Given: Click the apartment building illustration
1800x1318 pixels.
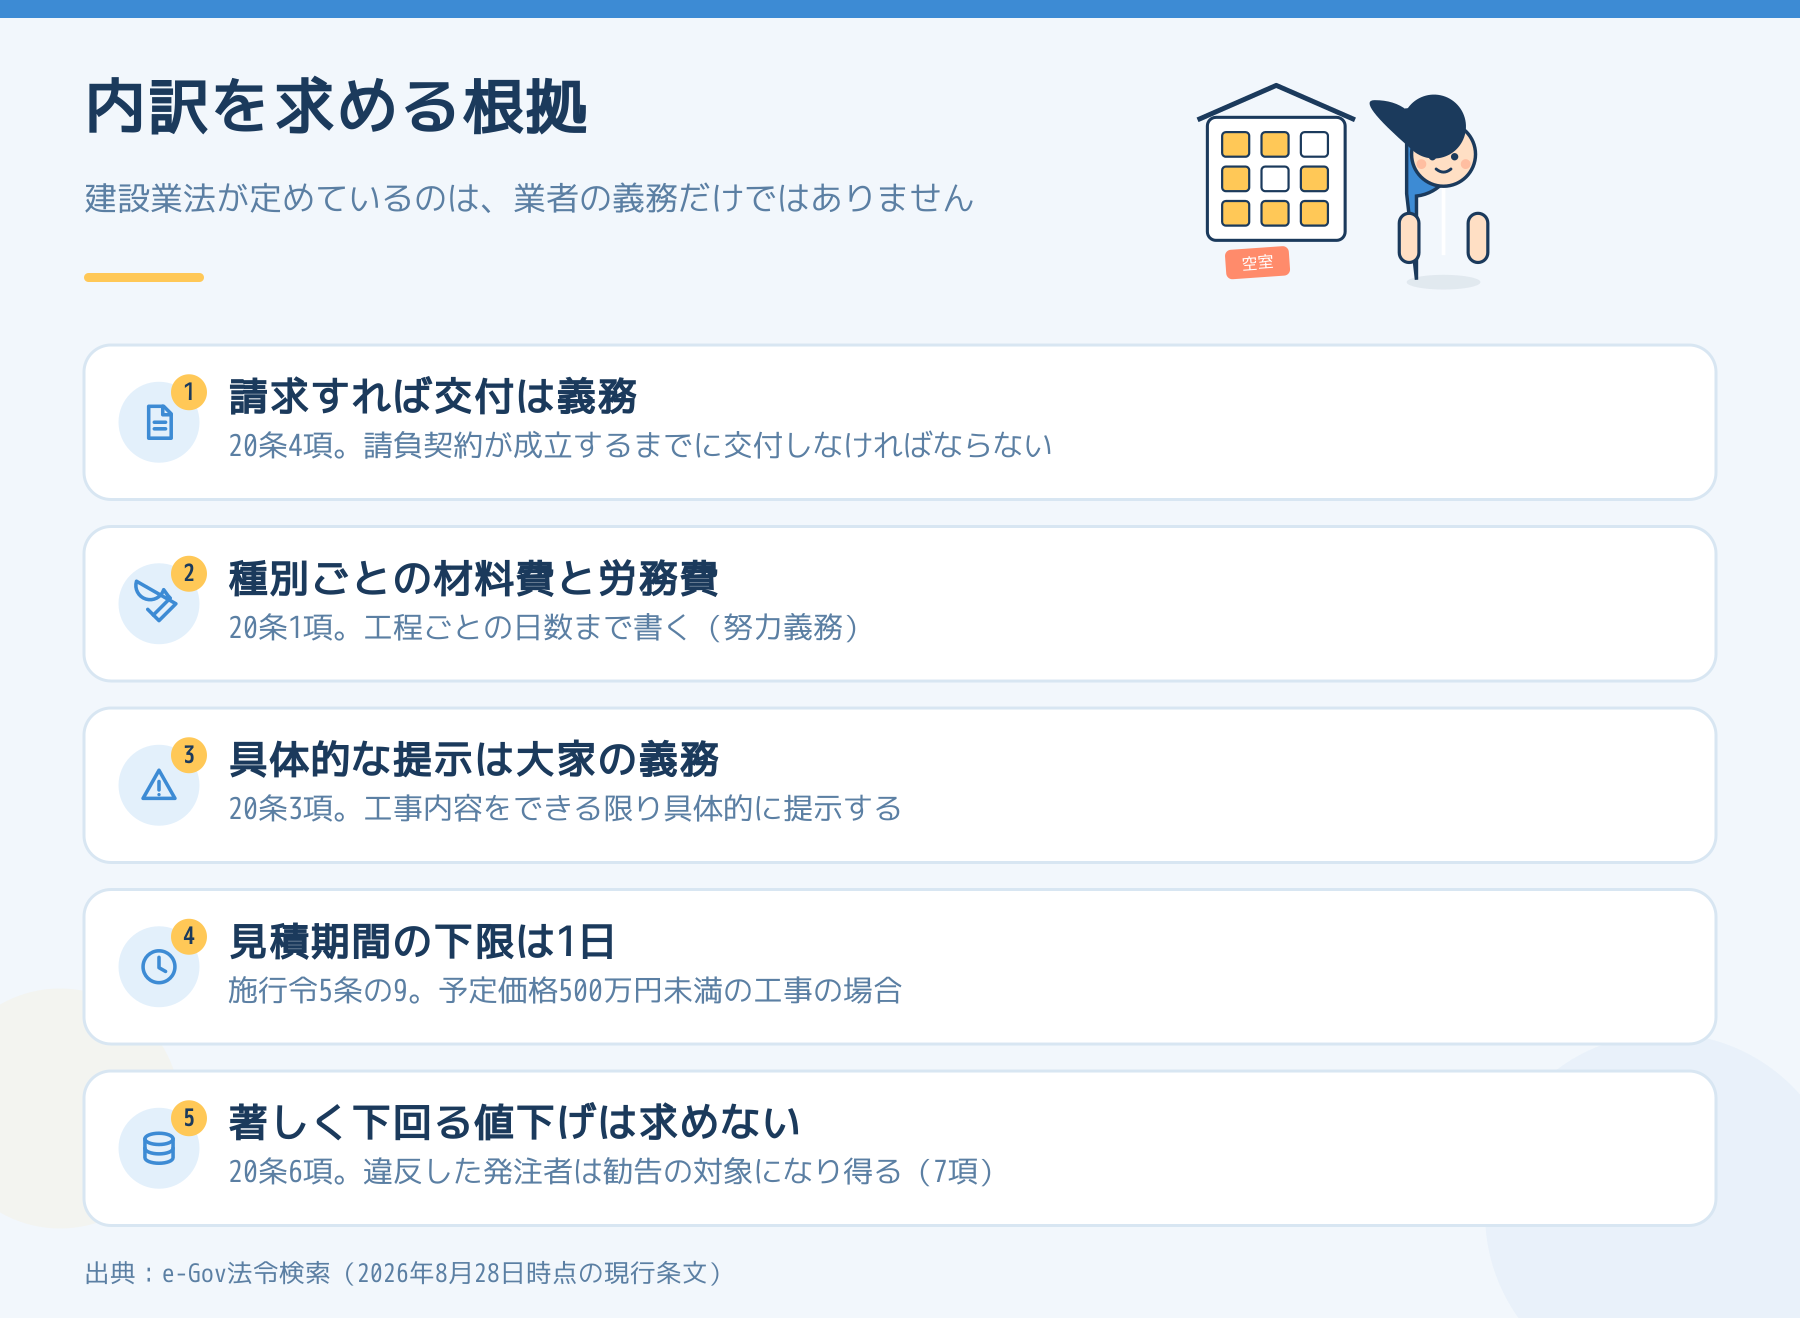Looking at the screenshot, I should coord(1276,163).
